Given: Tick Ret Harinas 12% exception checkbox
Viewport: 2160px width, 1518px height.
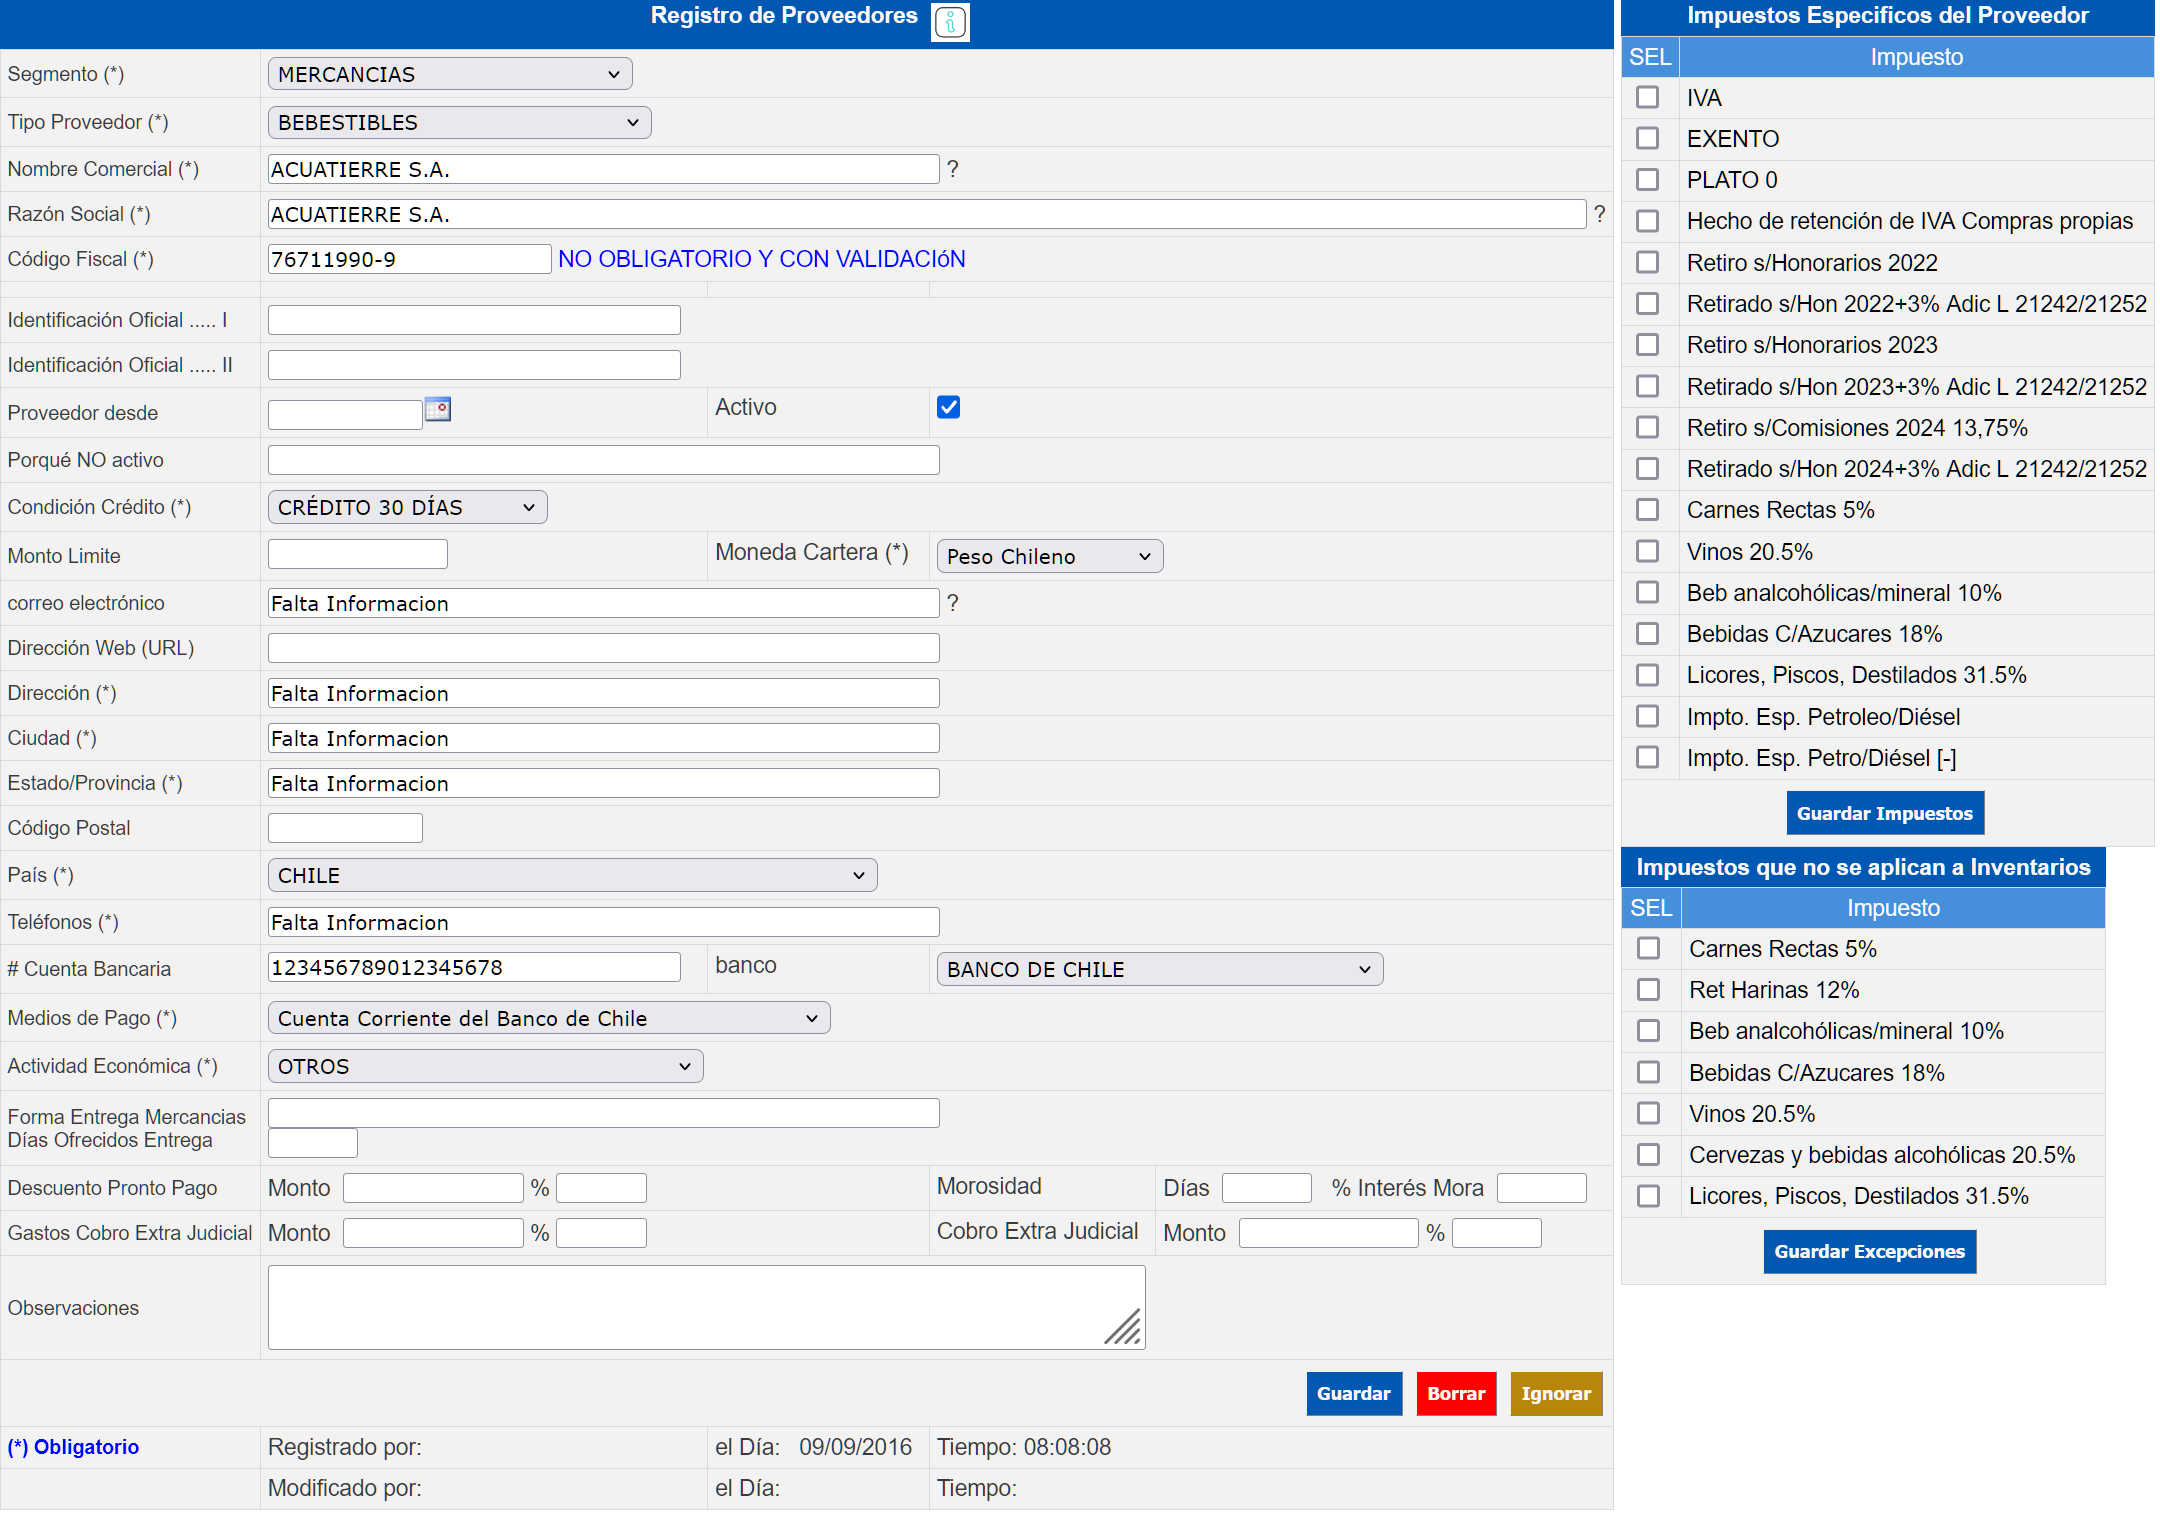Looking at the screenshot, I should click(x=1648, y=989).
